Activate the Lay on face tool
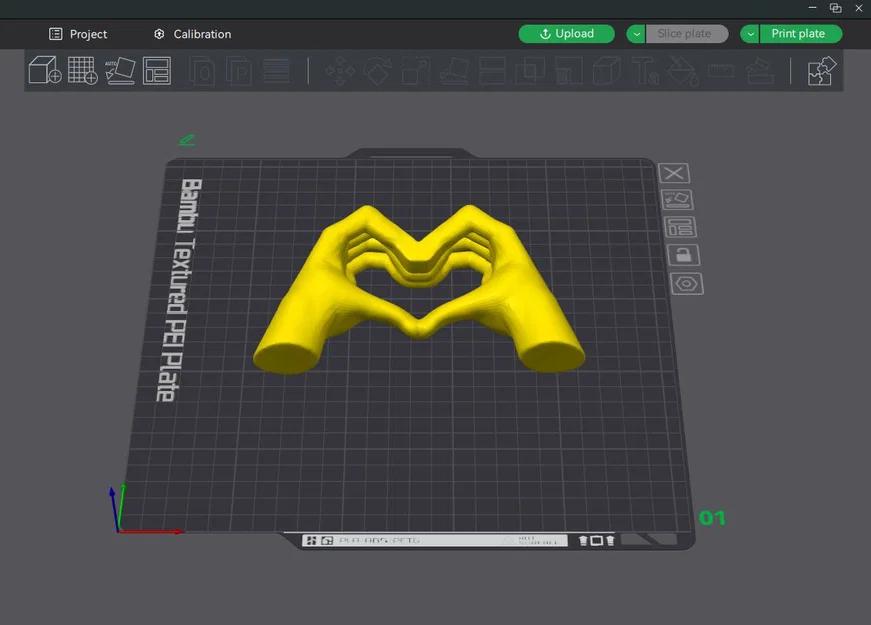Image resolution: width=871 pixels, height=625 pixels. click(452, 70)
